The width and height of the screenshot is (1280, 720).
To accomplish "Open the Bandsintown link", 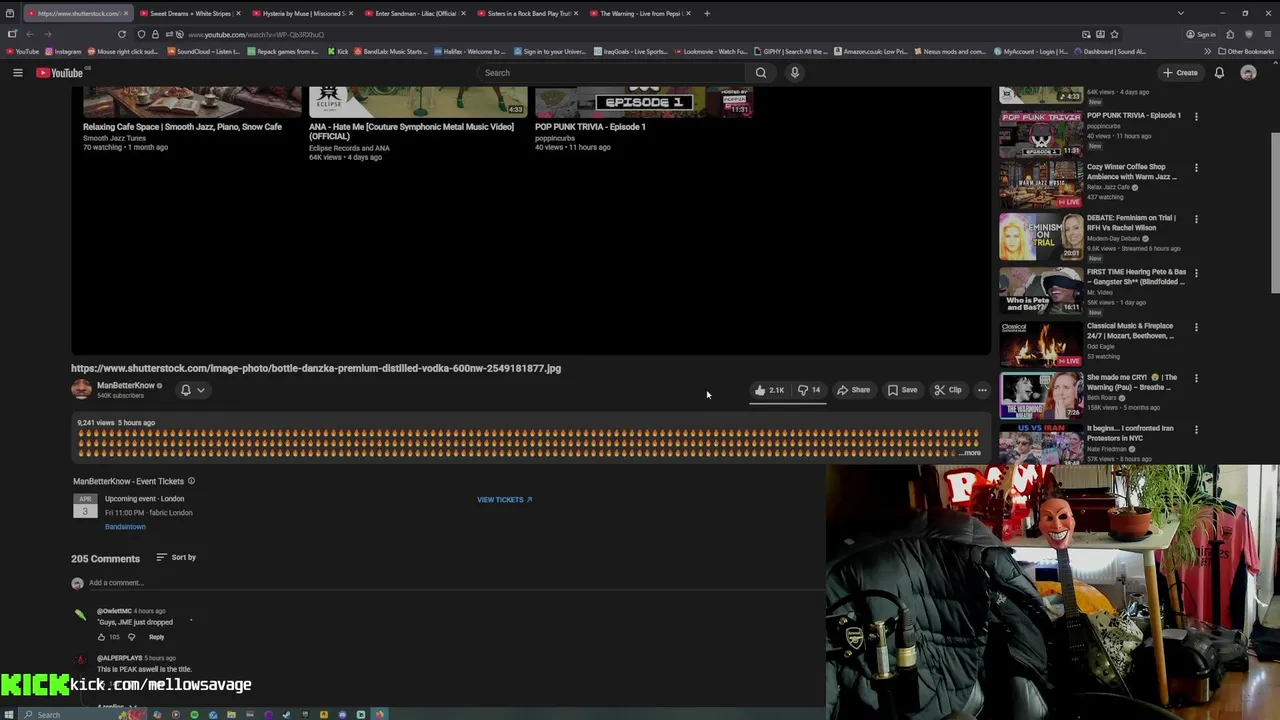I will (x=125, y=527).
